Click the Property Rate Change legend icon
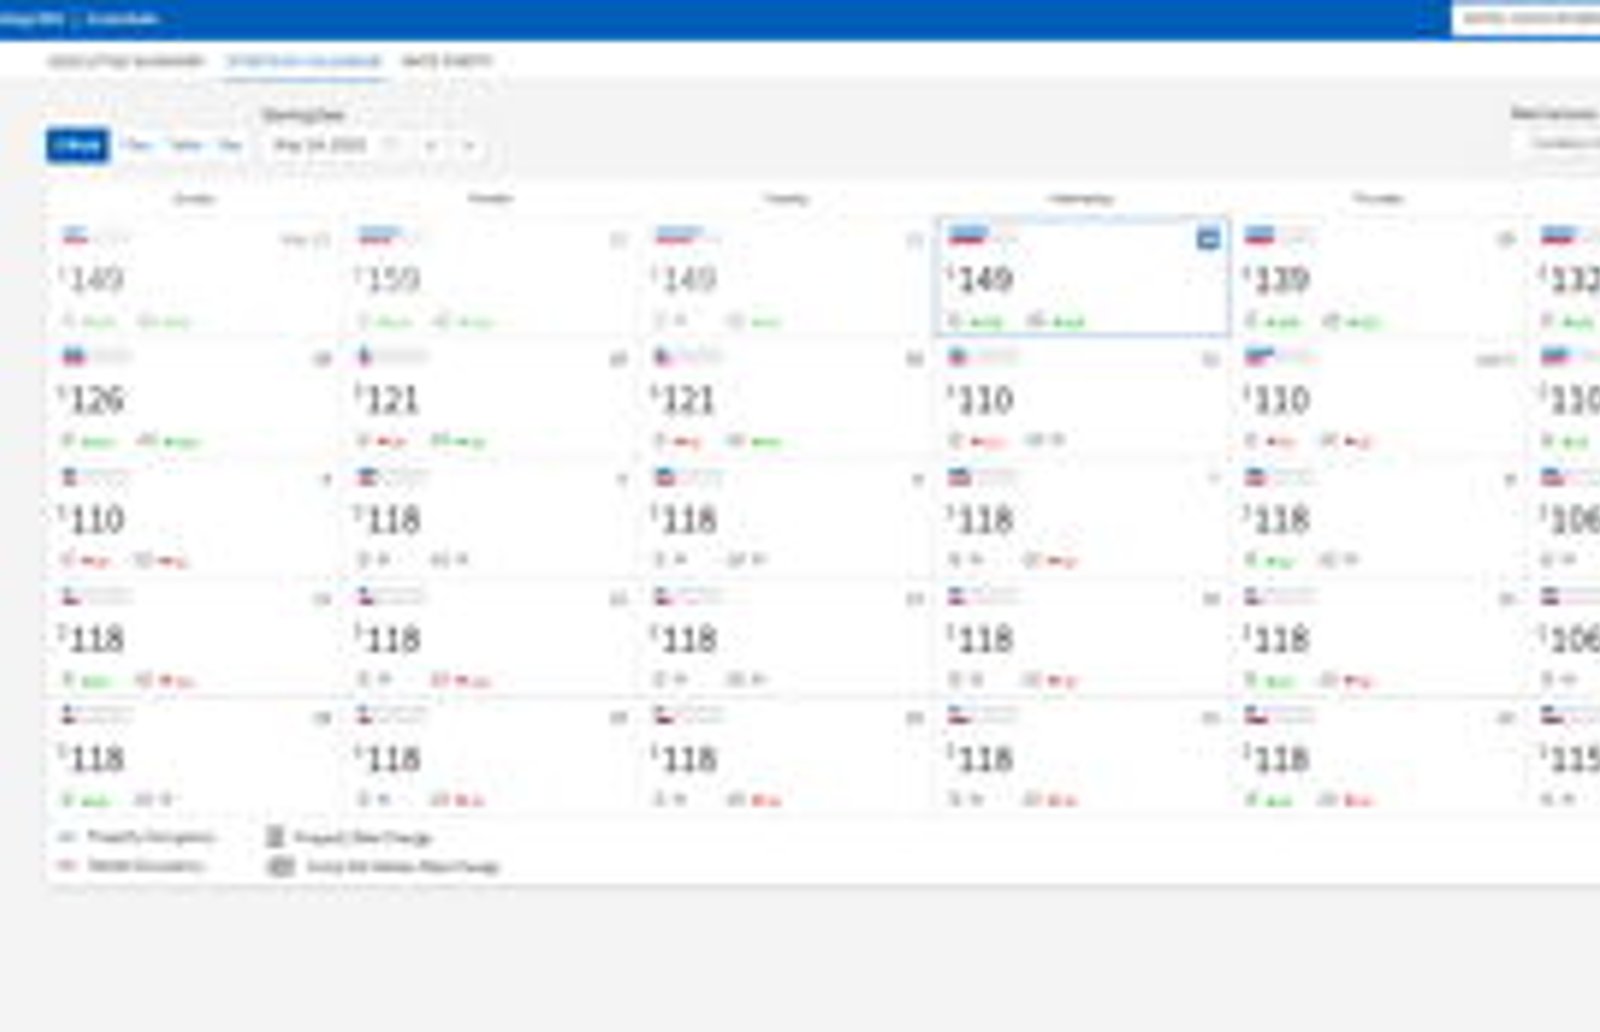Viewport: 1600px width, 1032px height. click(275, 837)
